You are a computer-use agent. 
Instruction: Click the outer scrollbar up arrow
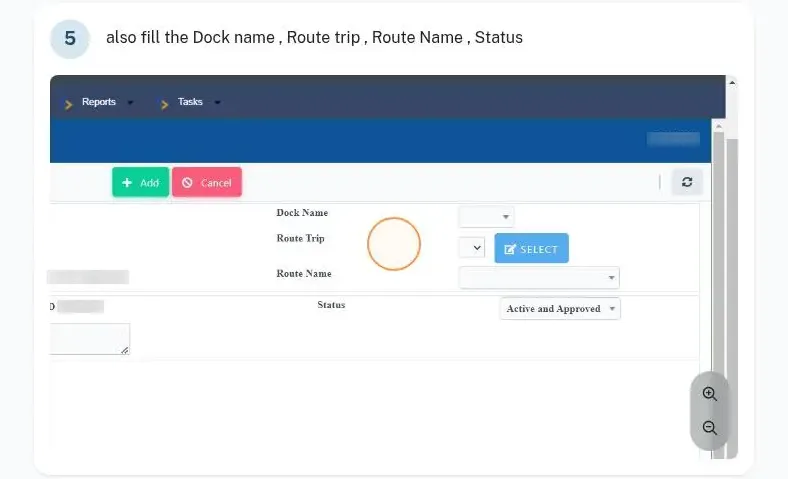tap(732, 82)
